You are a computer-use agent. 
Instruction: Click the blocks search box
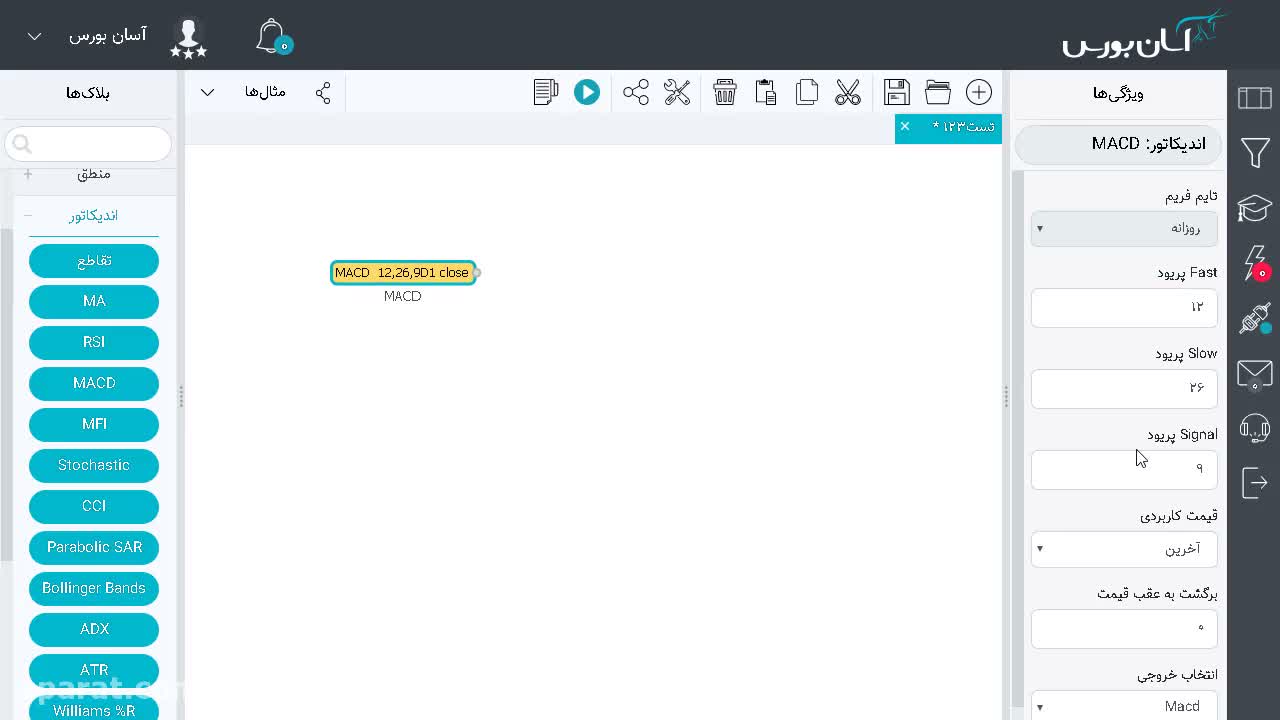(88, 144)
